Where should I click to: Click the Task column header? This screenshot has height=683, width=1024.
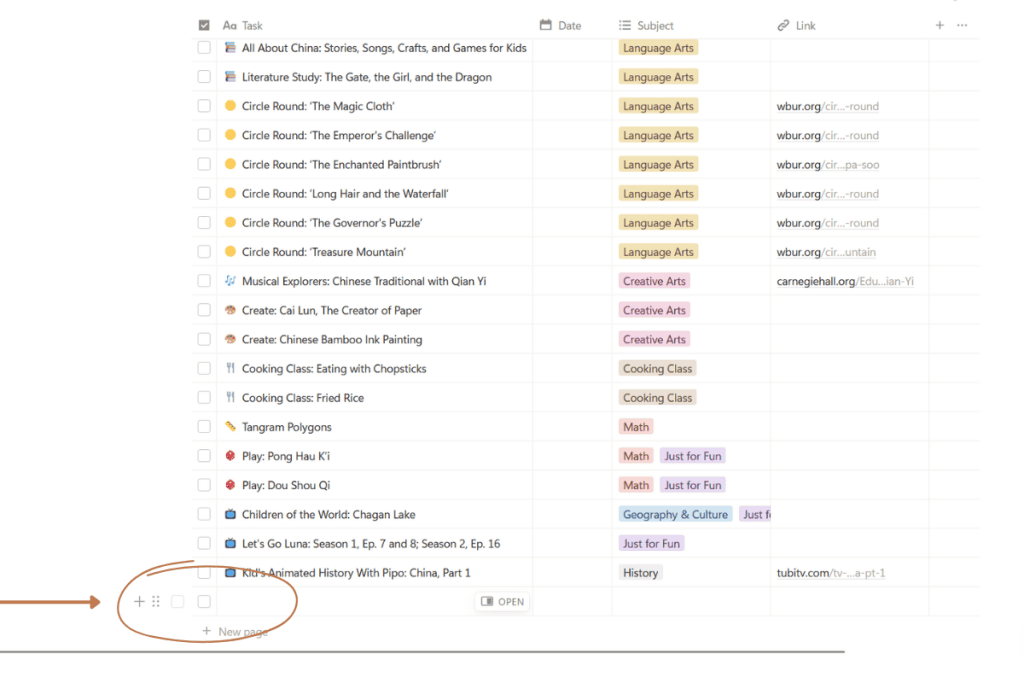(252, 26)
